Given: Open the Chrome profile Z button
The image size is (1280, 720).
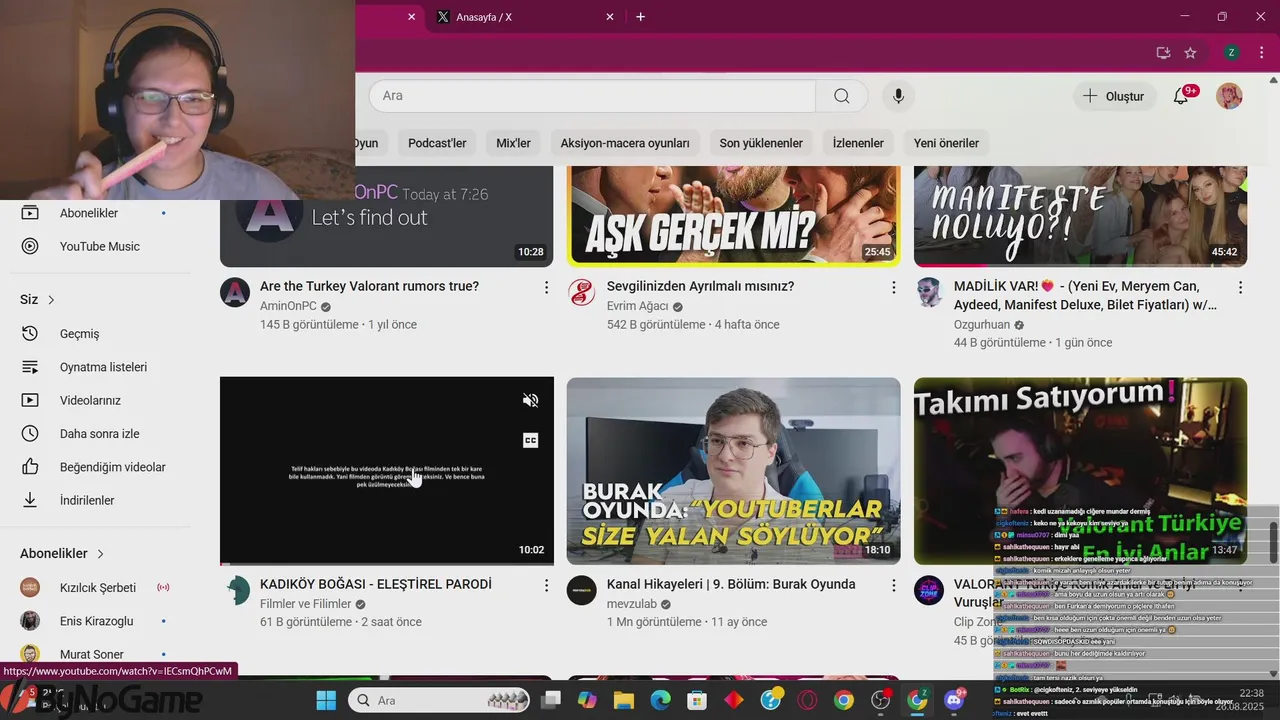Looking at the screenshot, I should 1231,53.
